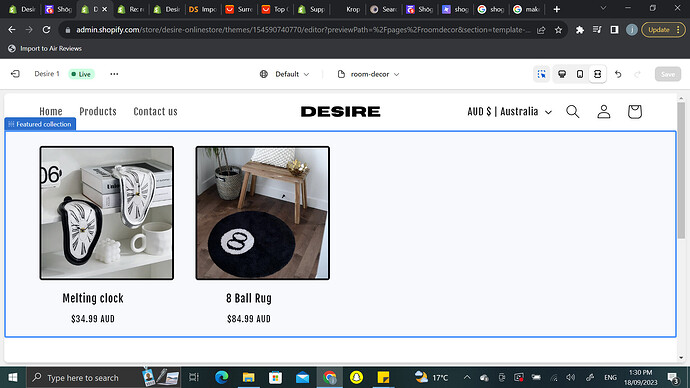Switch to the Supp tab
Image resolution: width=690 pixels, height=388 pixels.
coord(311,9)
